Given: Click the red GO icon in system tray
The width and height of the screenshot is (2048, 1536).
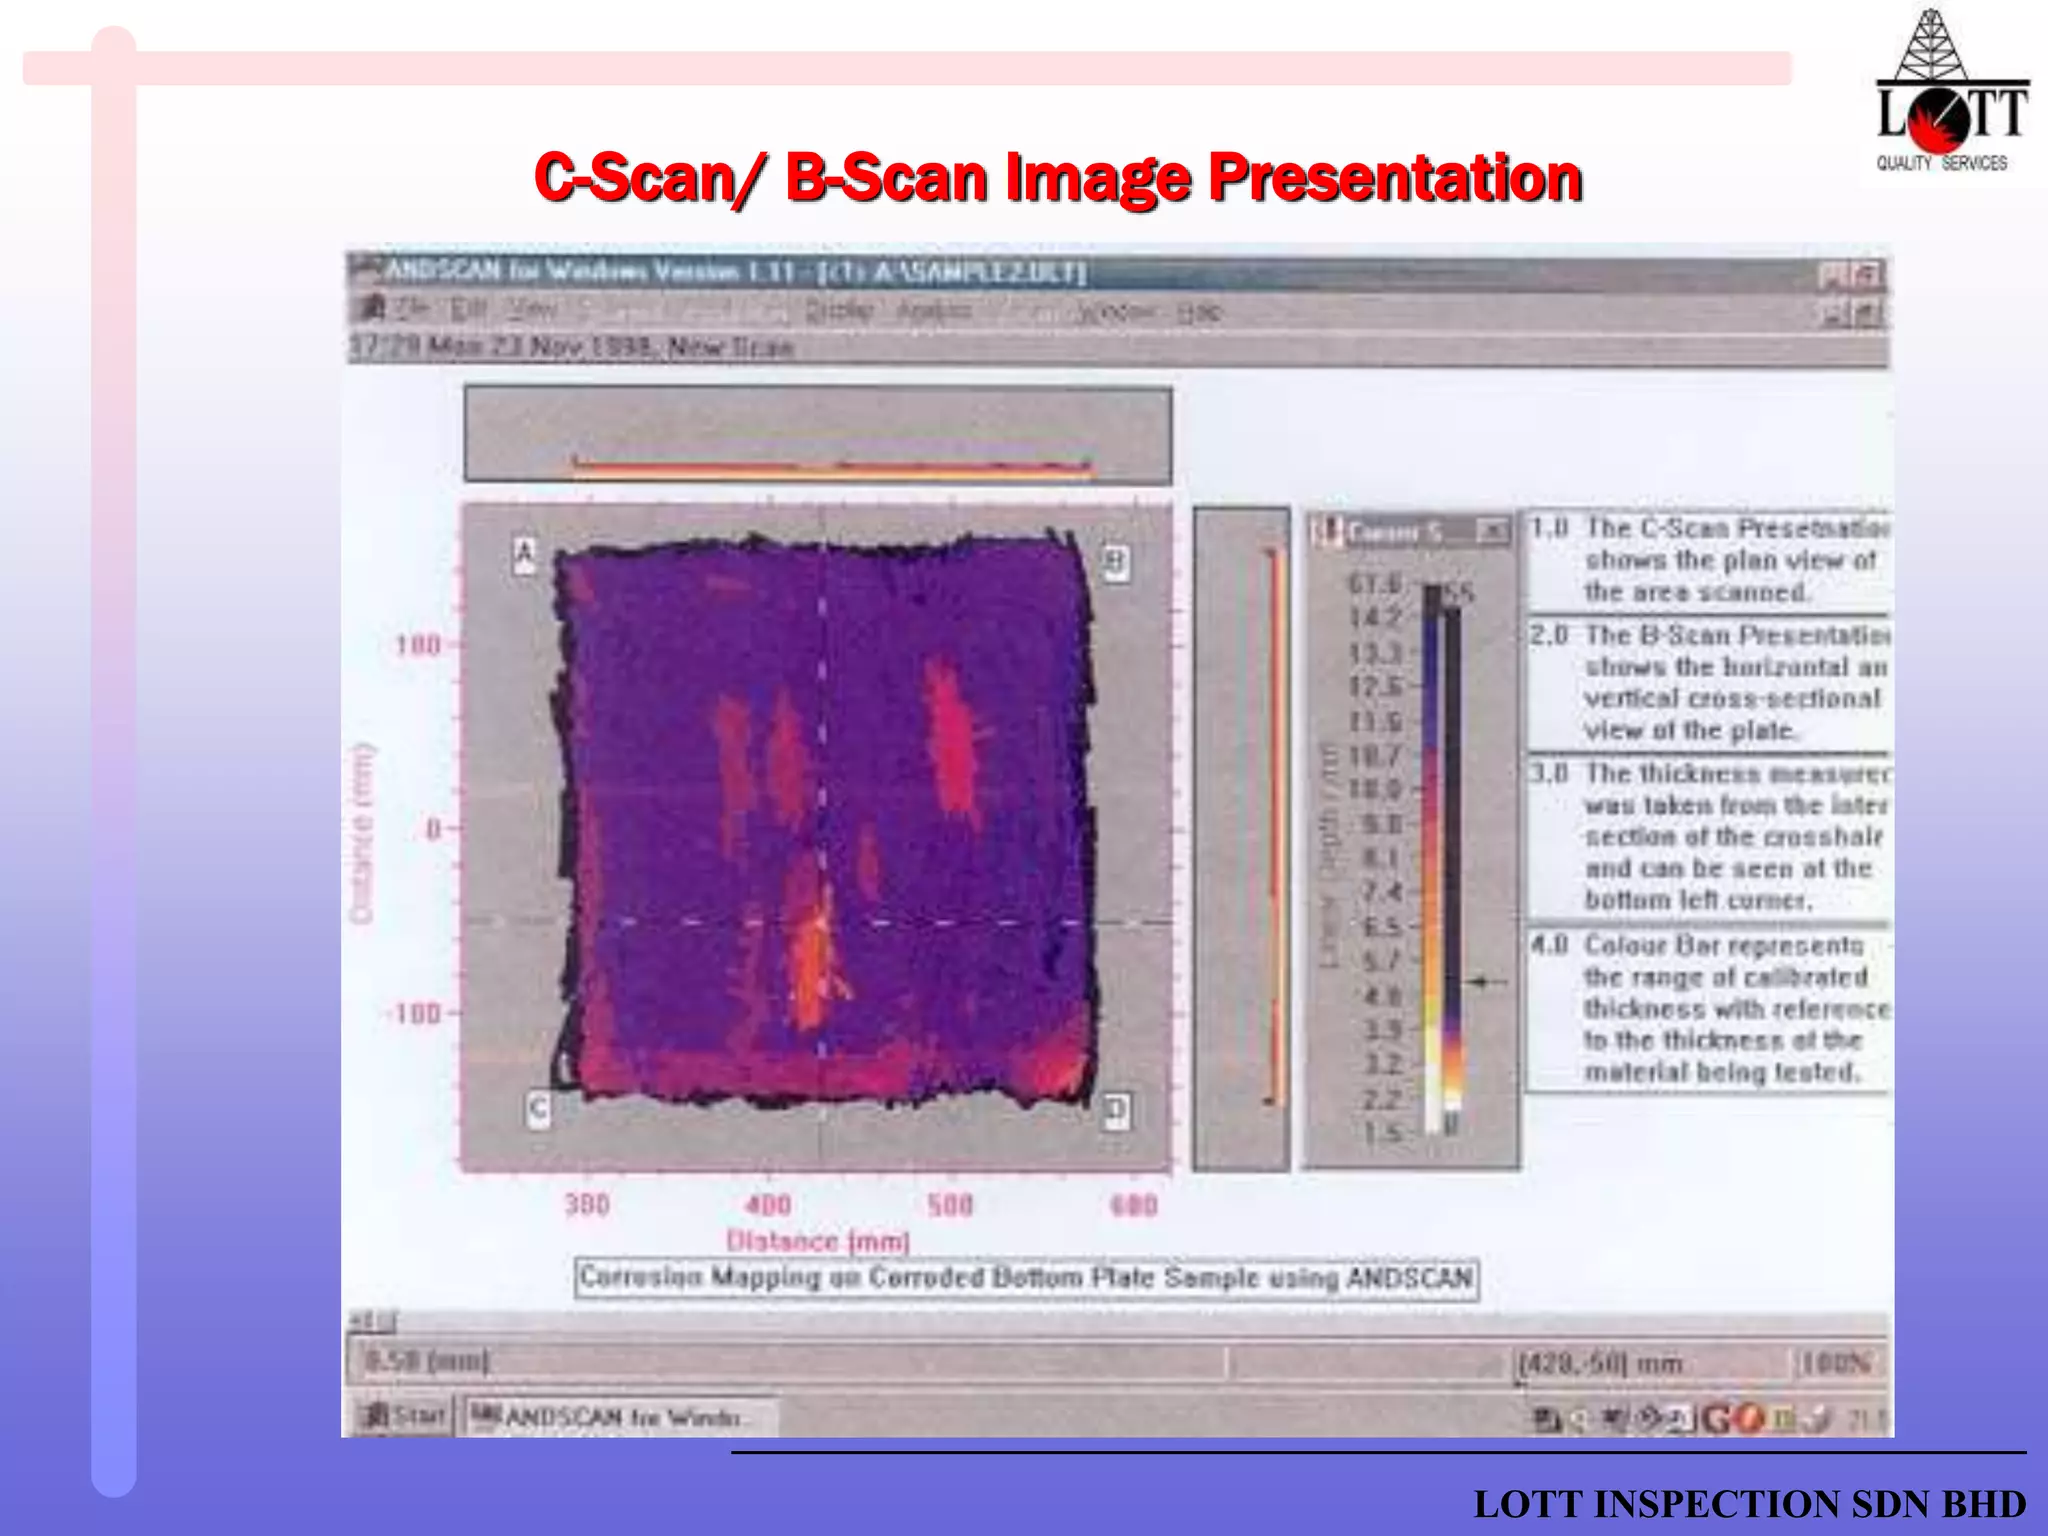Looking at the screenshot, I should (x=1733, y=1418).
